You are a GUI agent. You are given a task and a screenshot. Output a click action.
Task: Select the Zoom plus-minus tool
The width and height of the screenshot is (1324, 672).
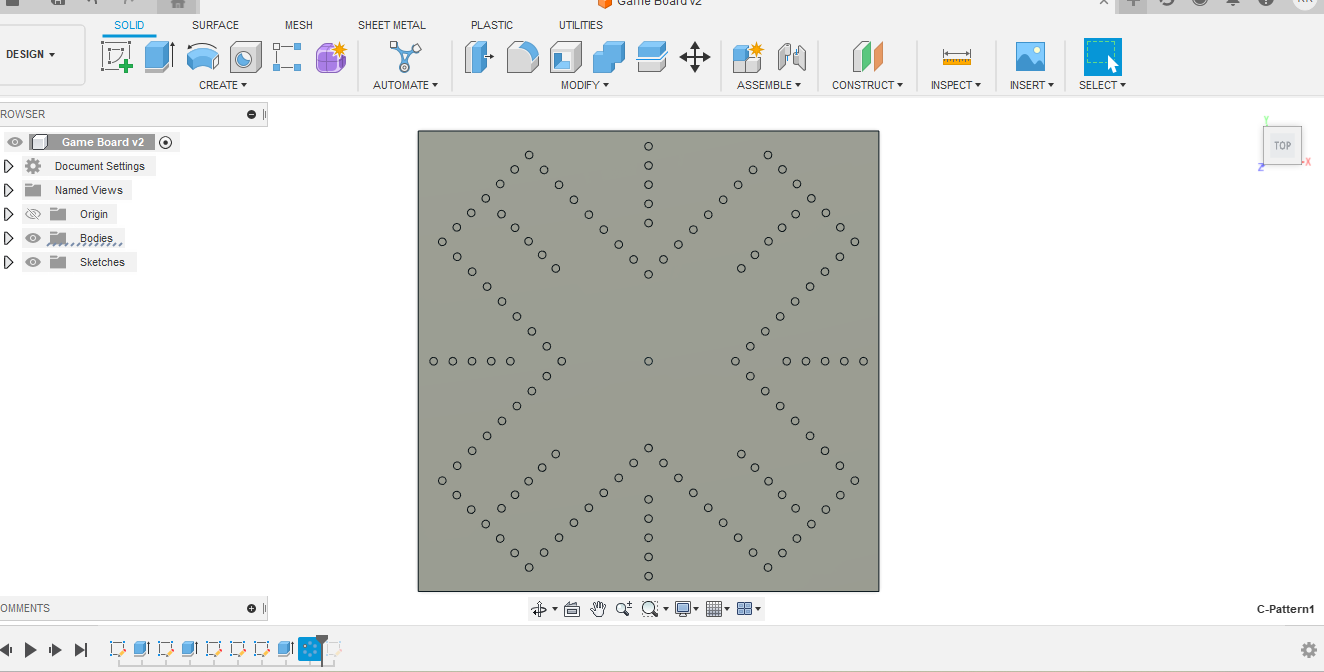624,609
